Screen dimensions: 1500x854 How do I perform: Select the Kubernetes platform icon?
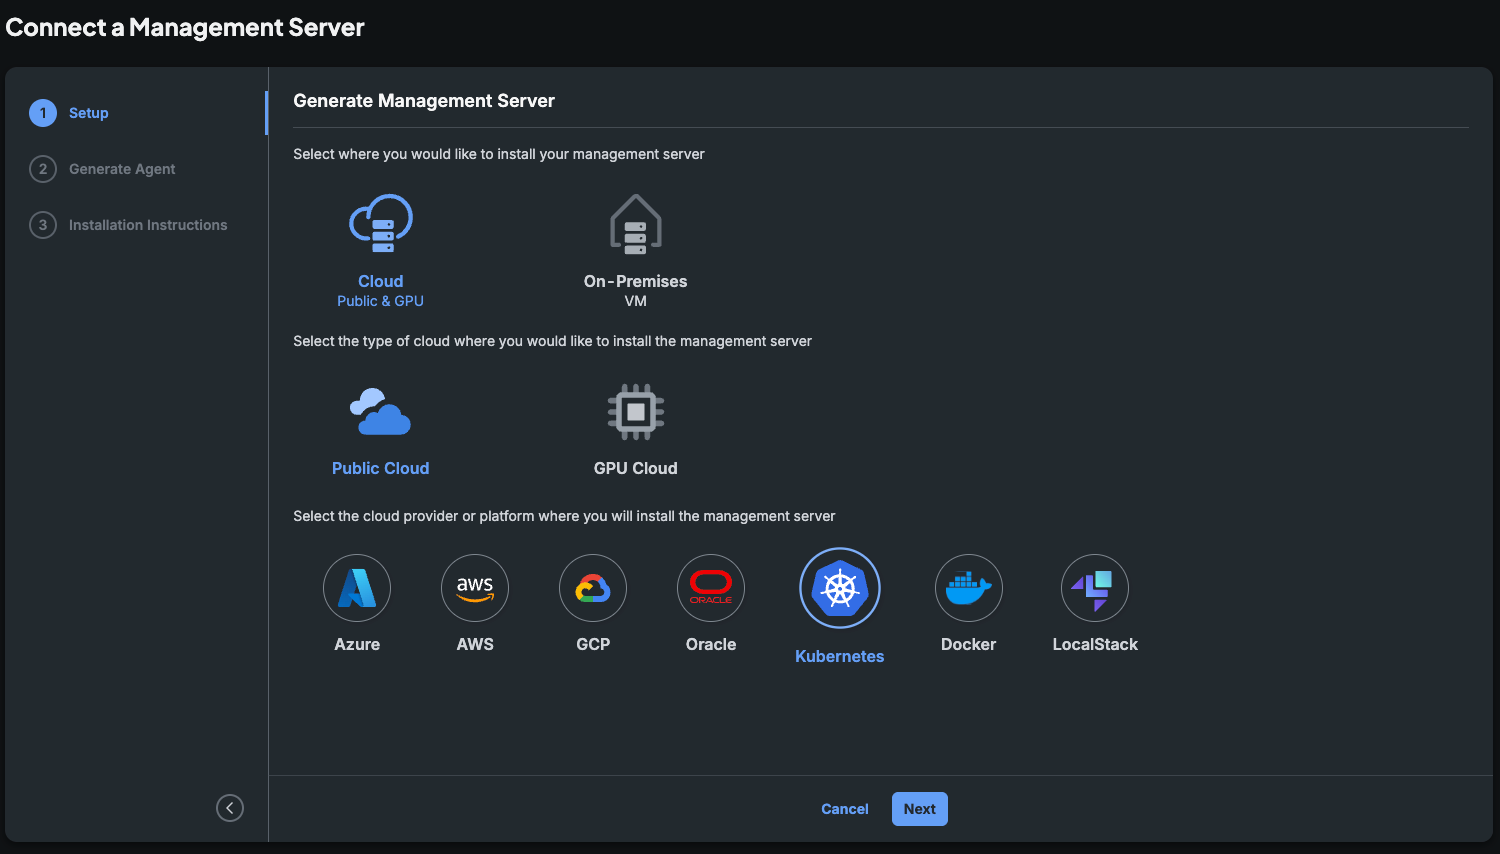coord(840,588)
